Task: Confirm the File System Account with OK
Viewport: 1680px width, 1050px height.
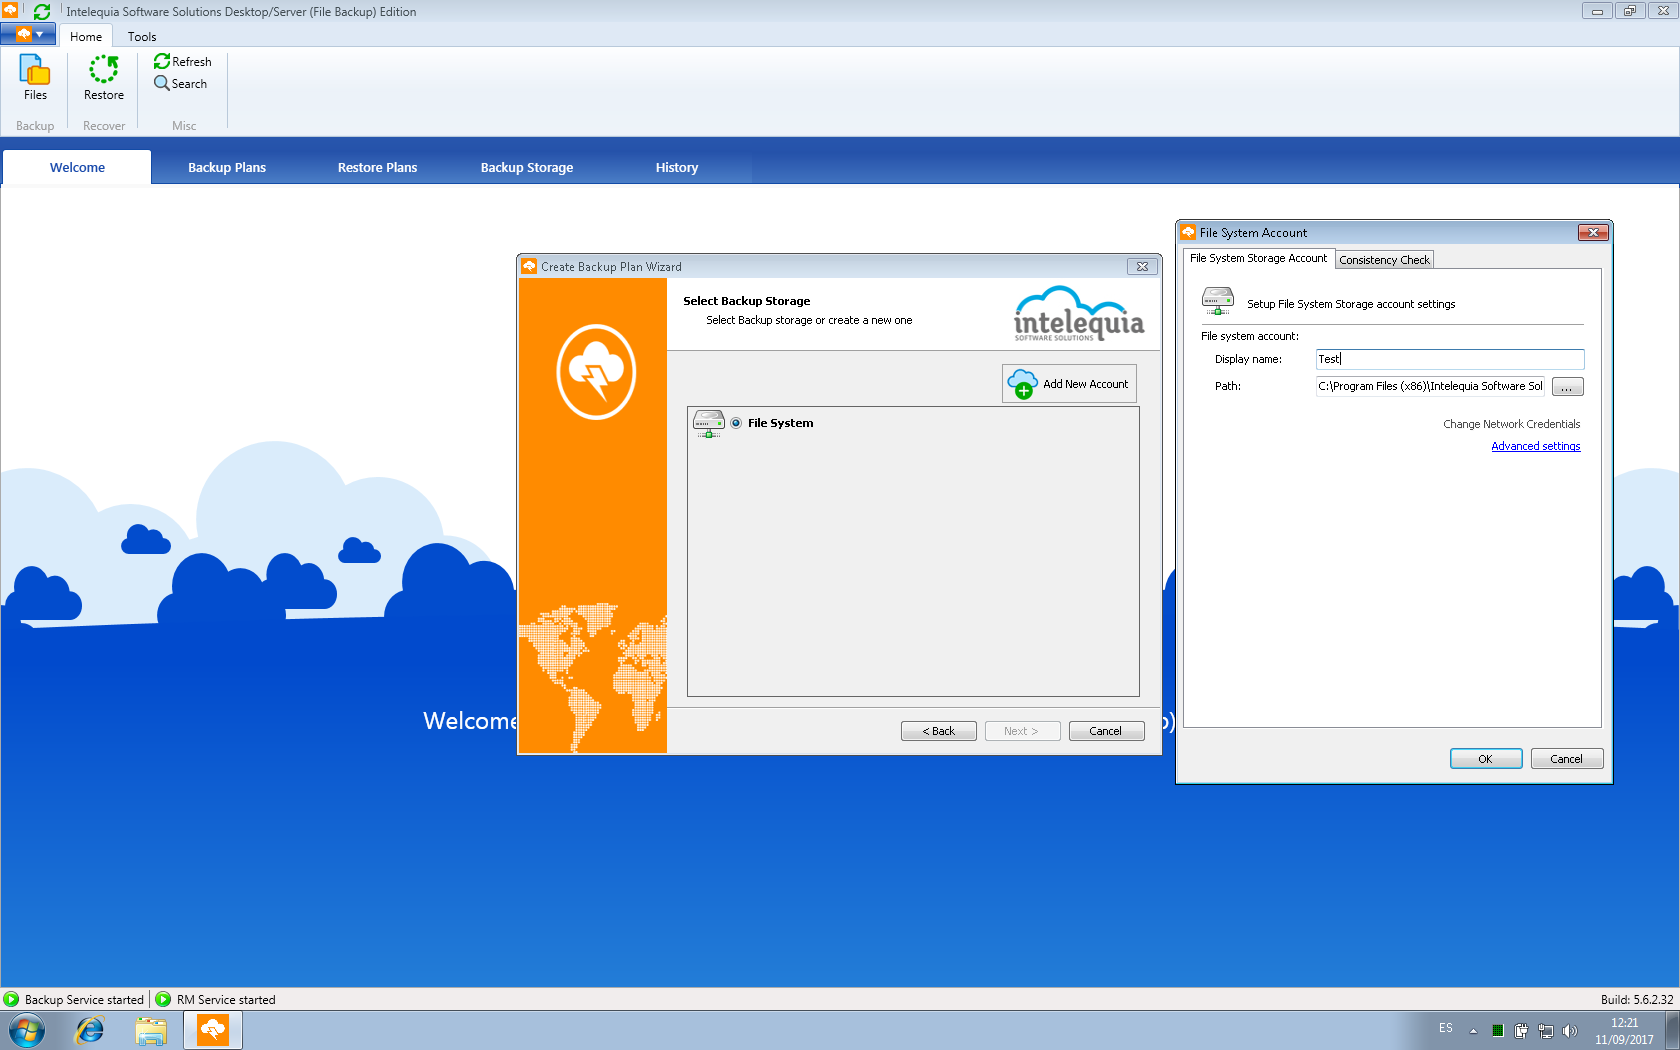Action: click(x=1486, y=759)
